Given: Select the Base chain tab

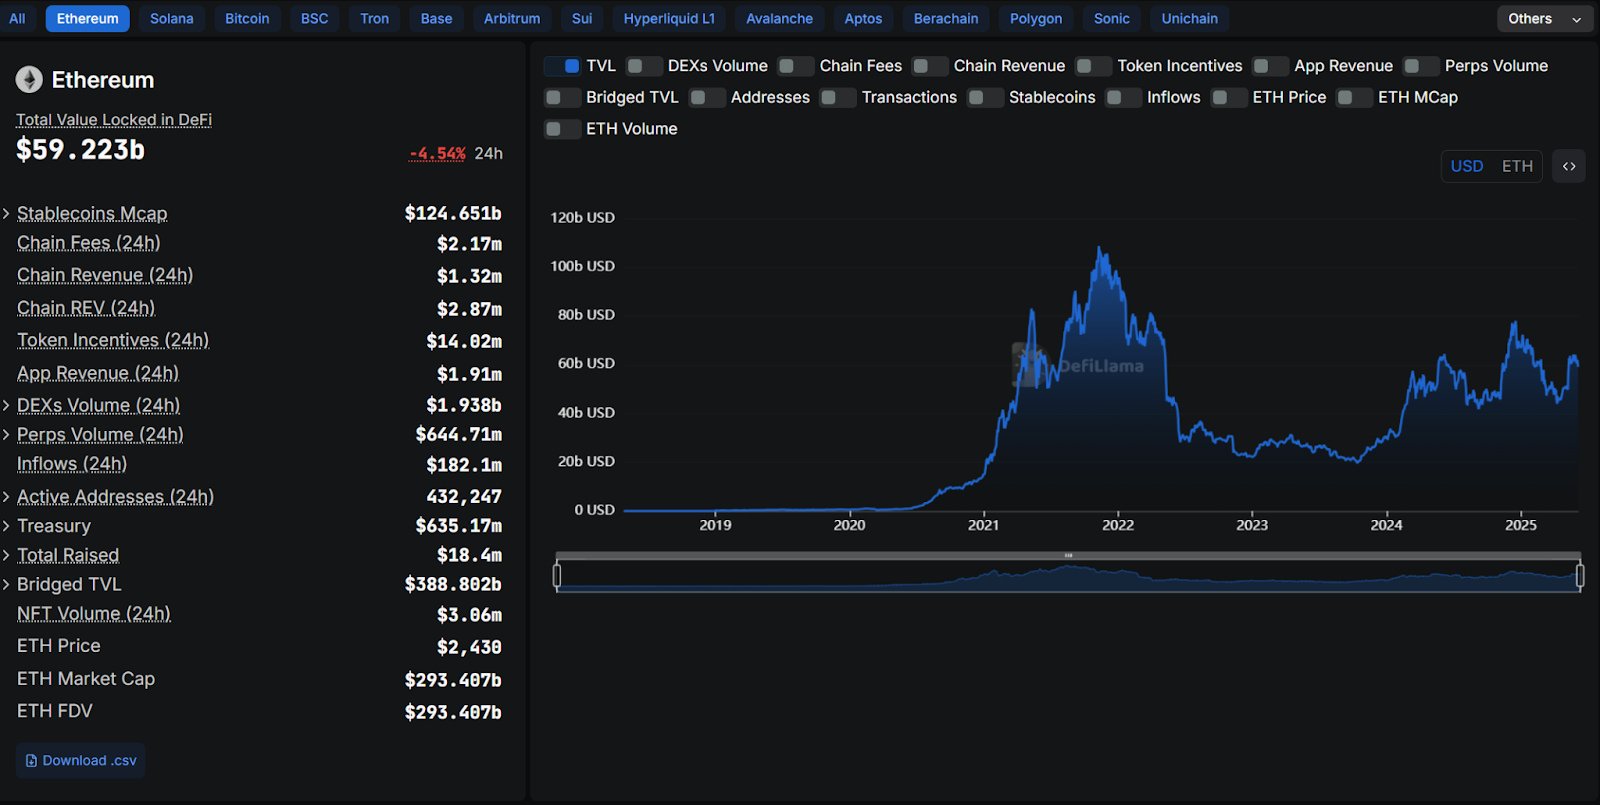Looking at the screenshot, I should pyautogui.click(x=436, y=19).
